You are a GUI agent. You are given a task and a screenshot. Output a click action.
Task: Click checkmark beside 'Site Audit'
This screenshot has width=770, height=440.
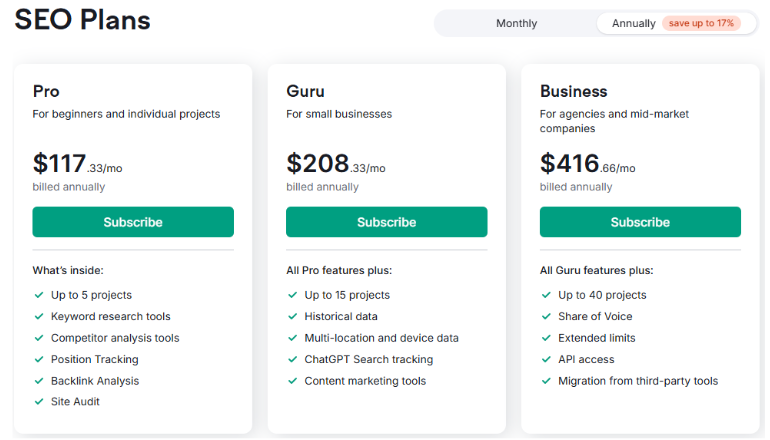point(39,402)
